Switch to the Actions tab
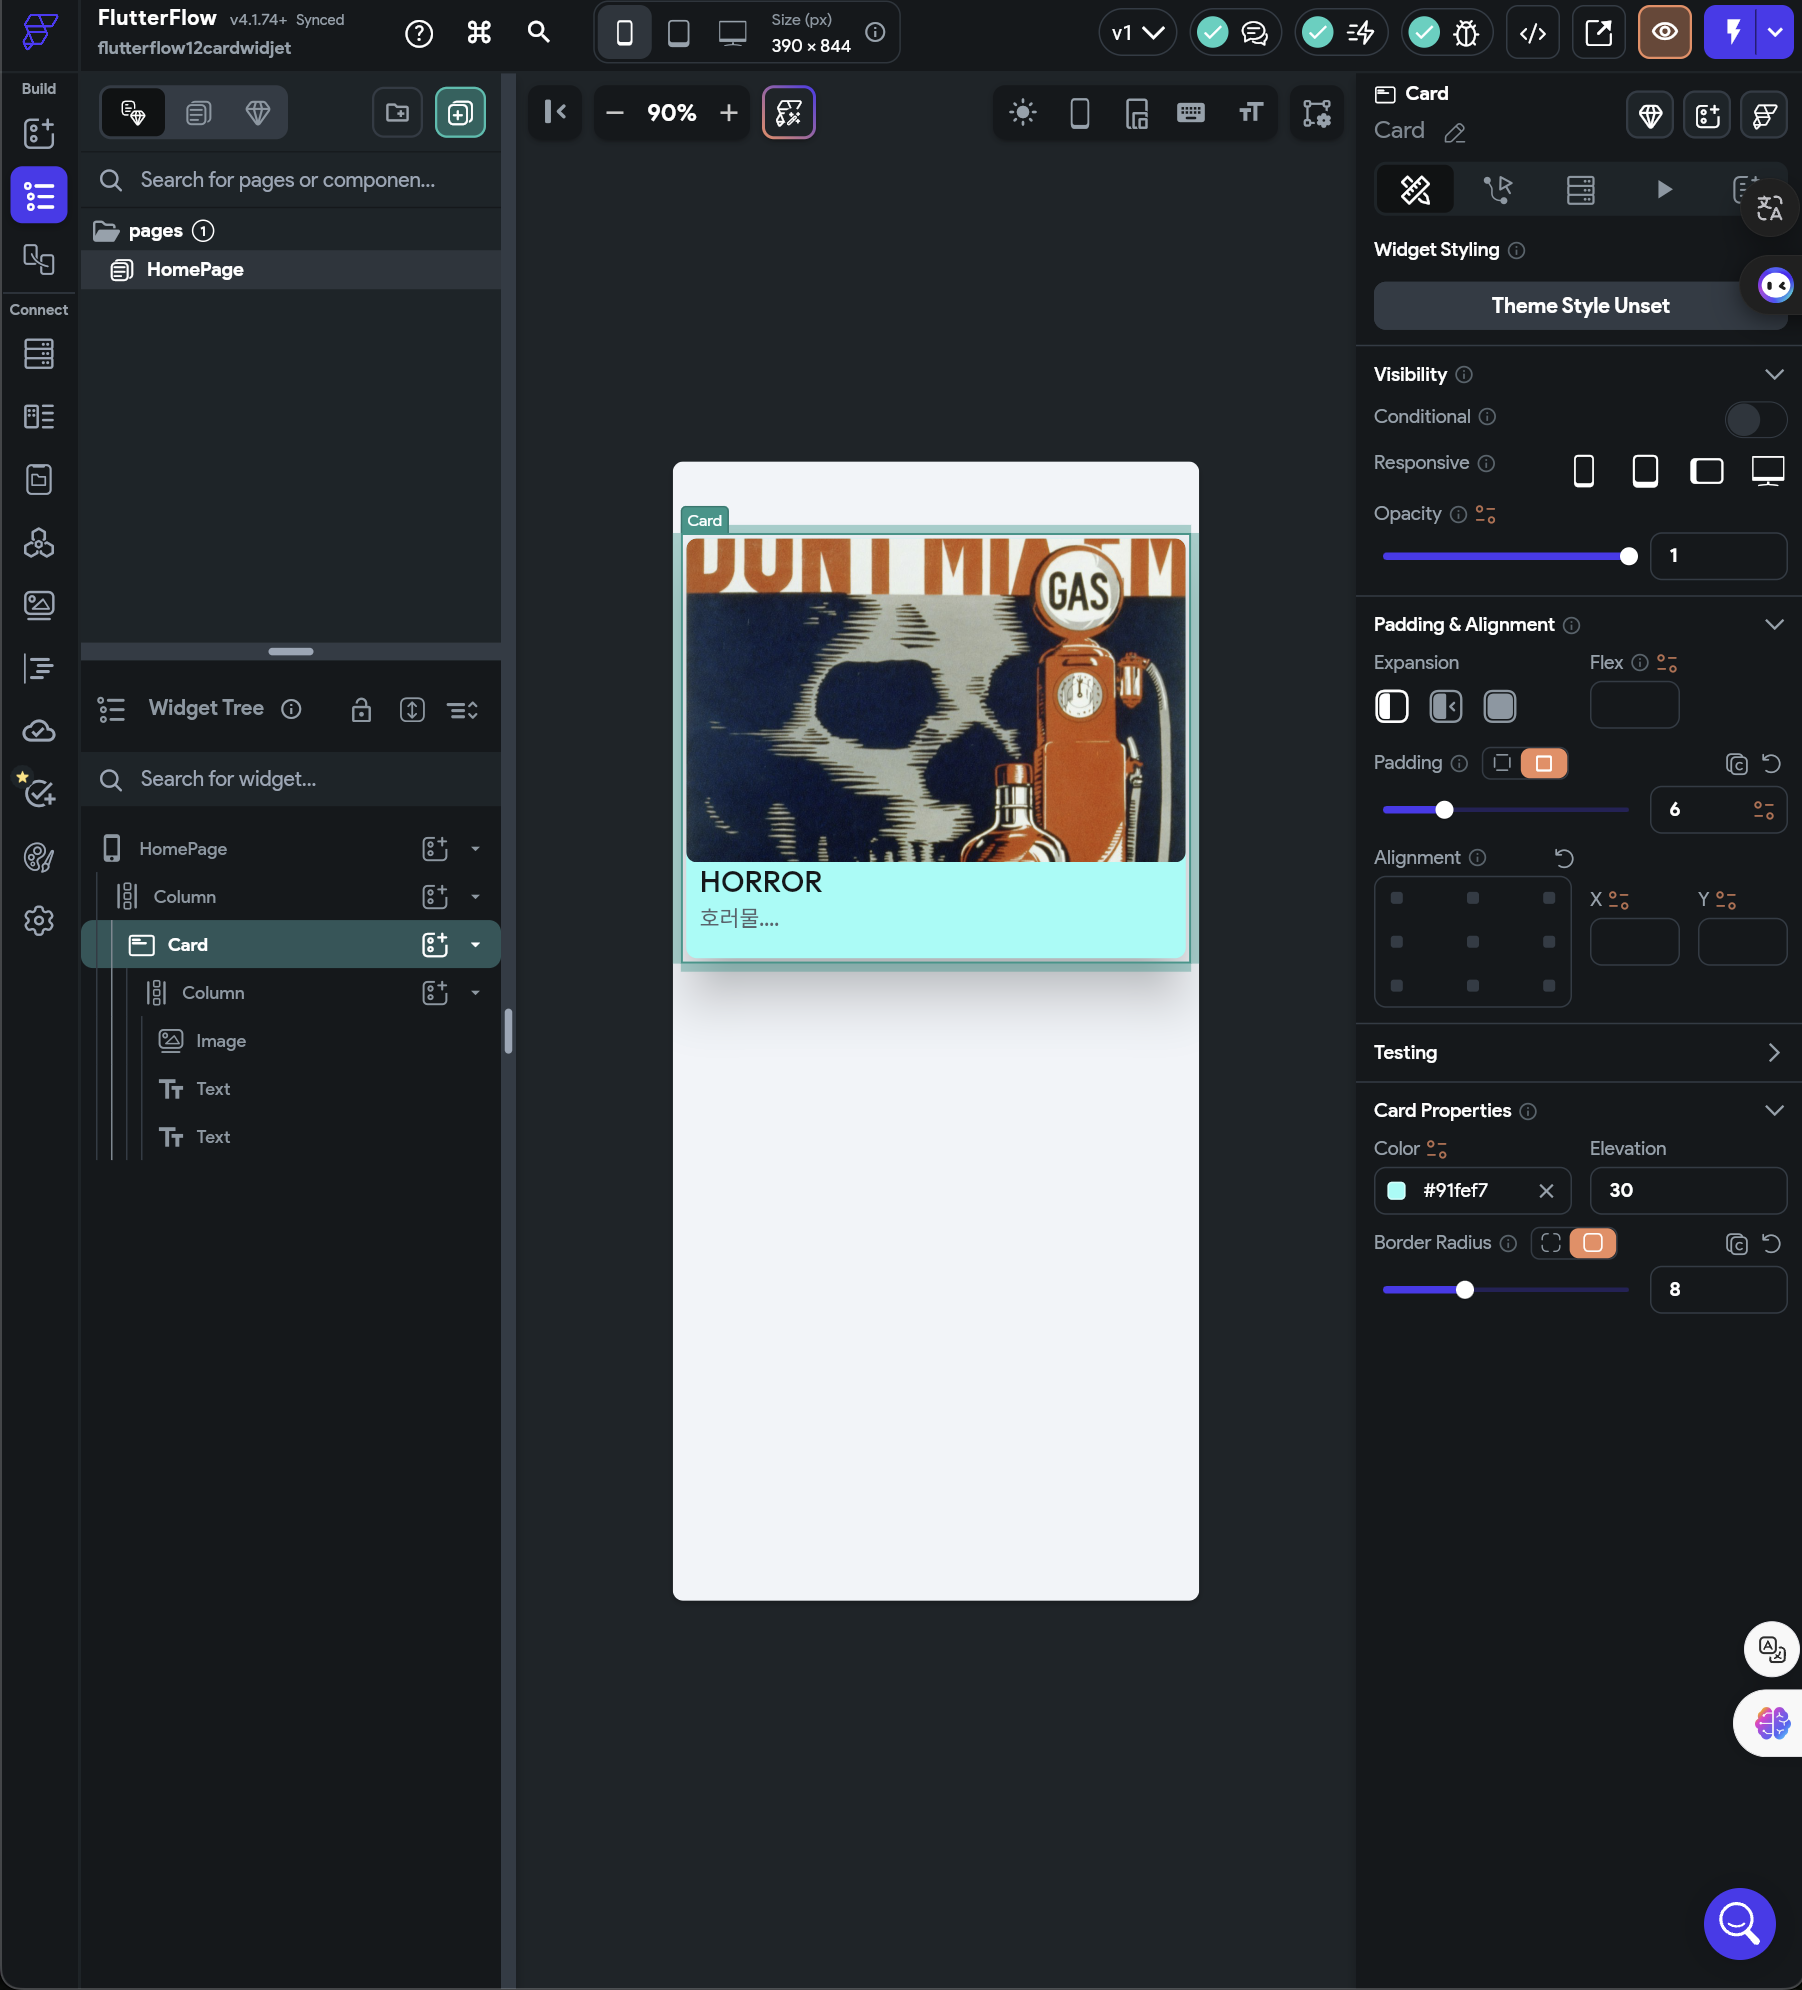This screenshot has height=1990, width=1802. (x=1498, y=189)
